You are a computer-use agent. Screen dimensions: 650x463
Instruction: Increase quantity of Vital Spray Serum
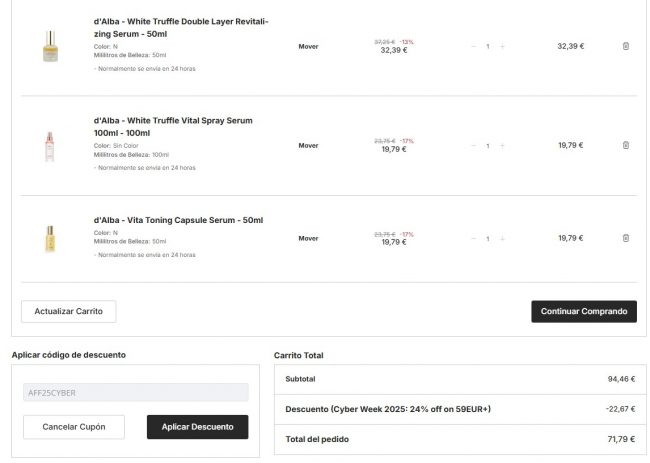tap(502, 145)
